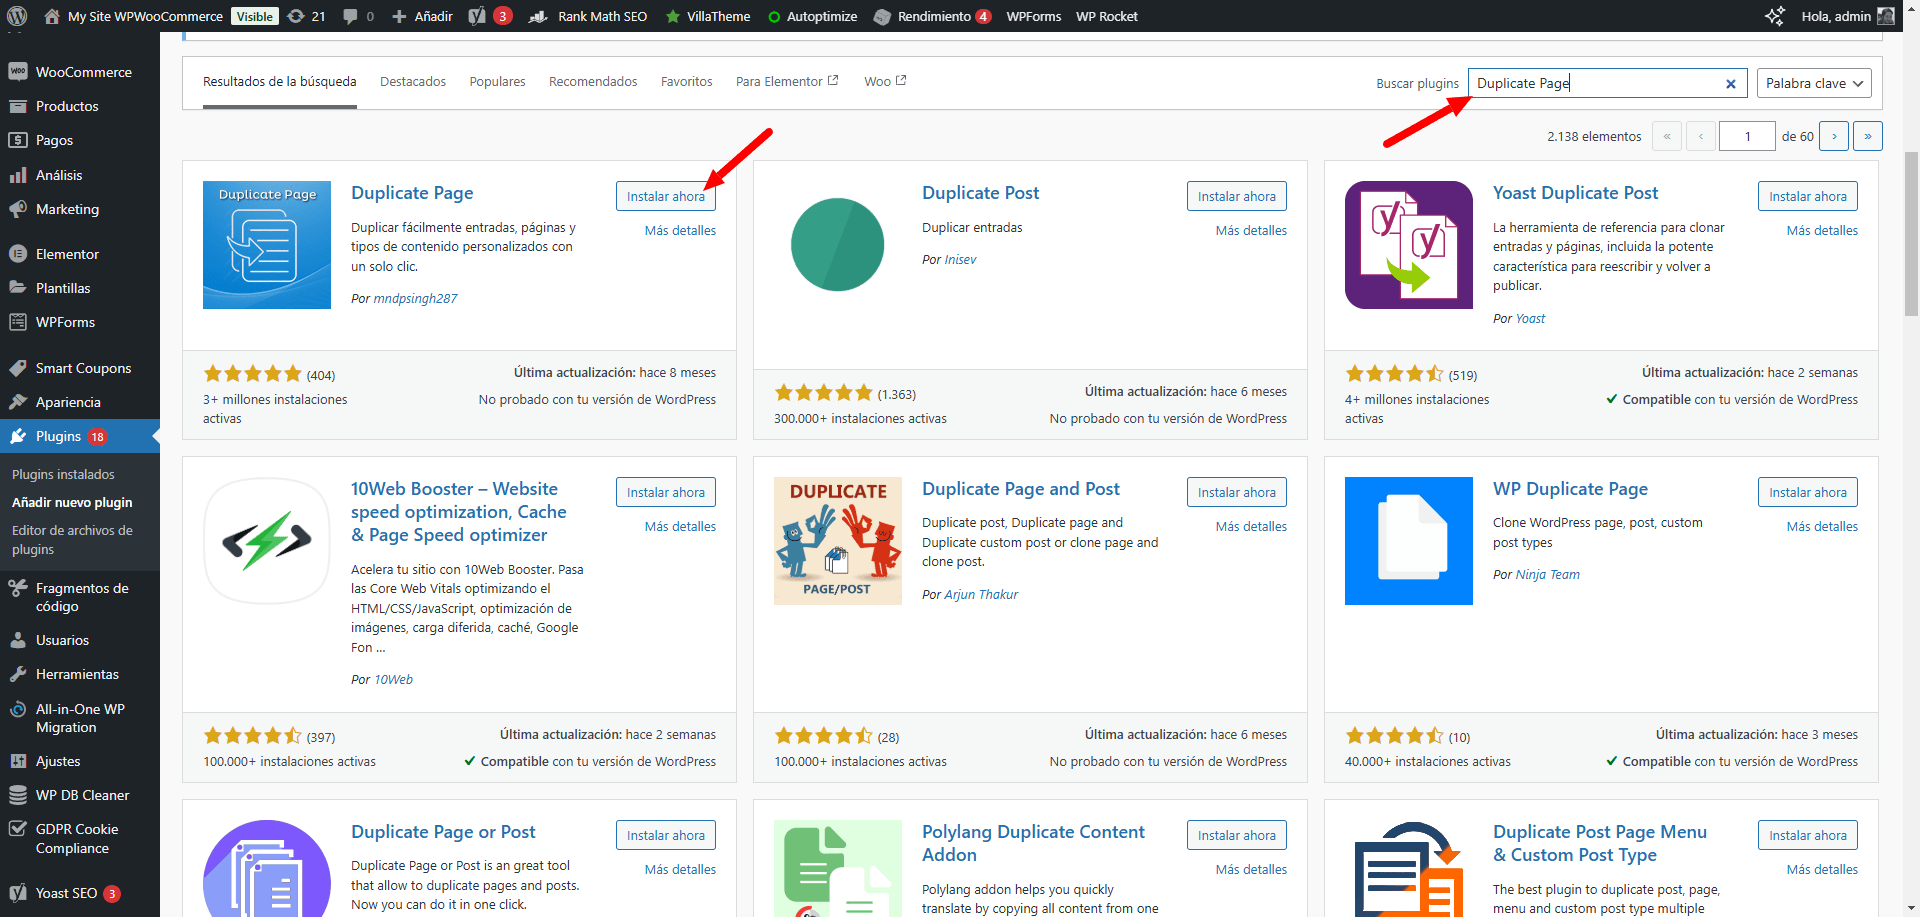This screenshot has width=1920, height=917.
Task: Open GDPR Cookie Compliance section
Action: [80, 838]
